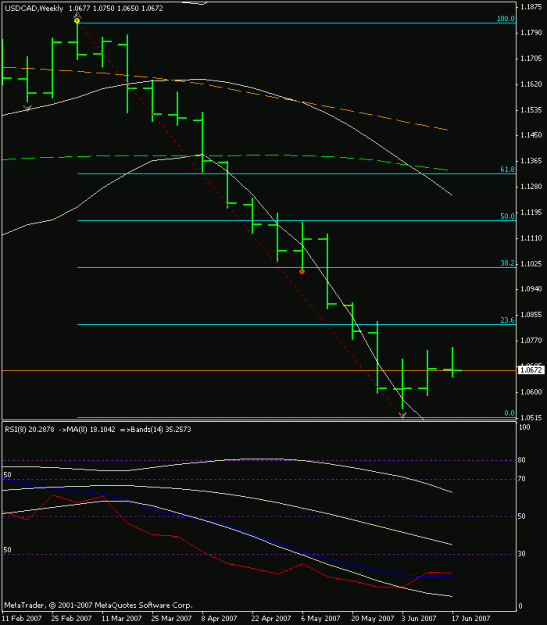Select the 1.1110 price scale value

531,238
